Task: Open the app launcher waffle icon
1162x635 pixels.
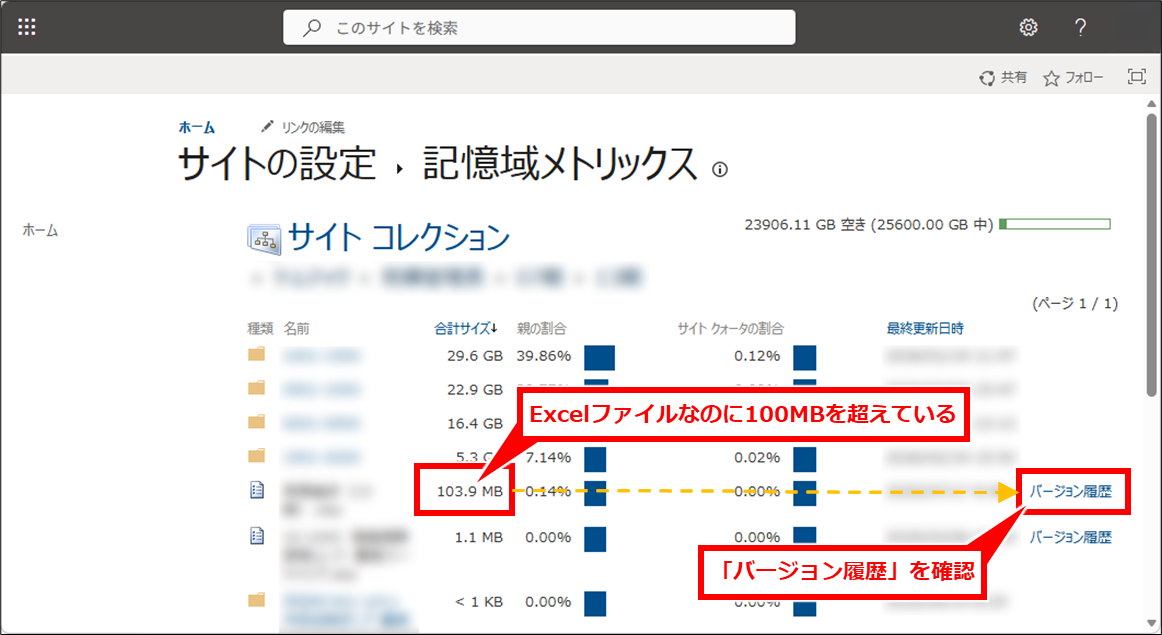Action: tap(27, 27)
